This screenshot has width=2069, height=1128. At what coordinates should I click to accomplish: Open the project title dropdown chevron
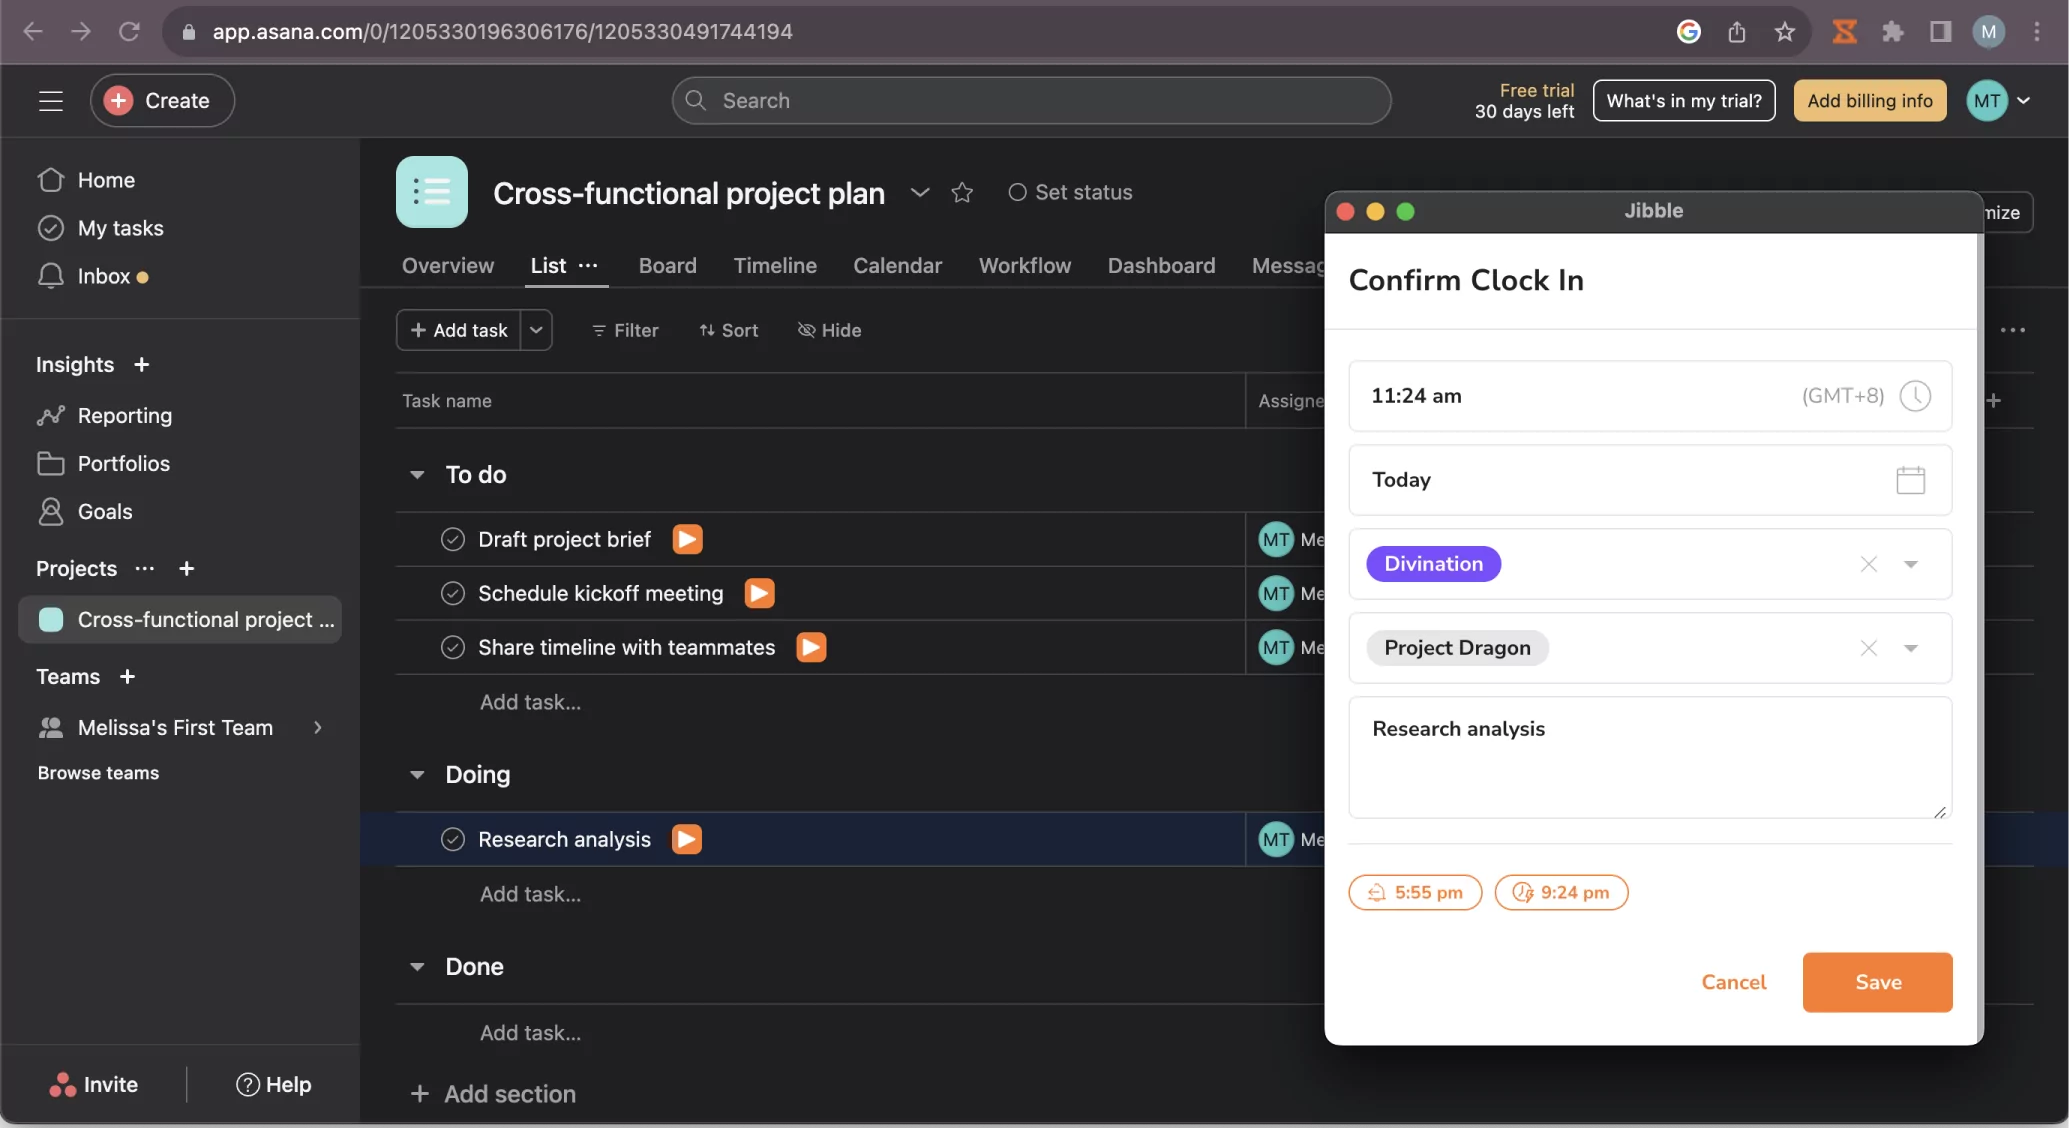click(920, 192)
